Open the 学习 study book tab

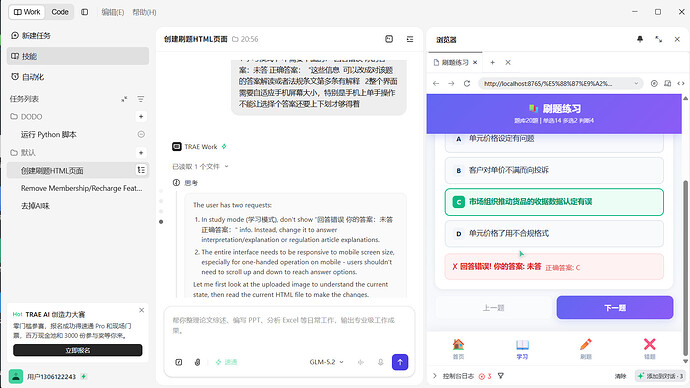(x=522, y=348)
